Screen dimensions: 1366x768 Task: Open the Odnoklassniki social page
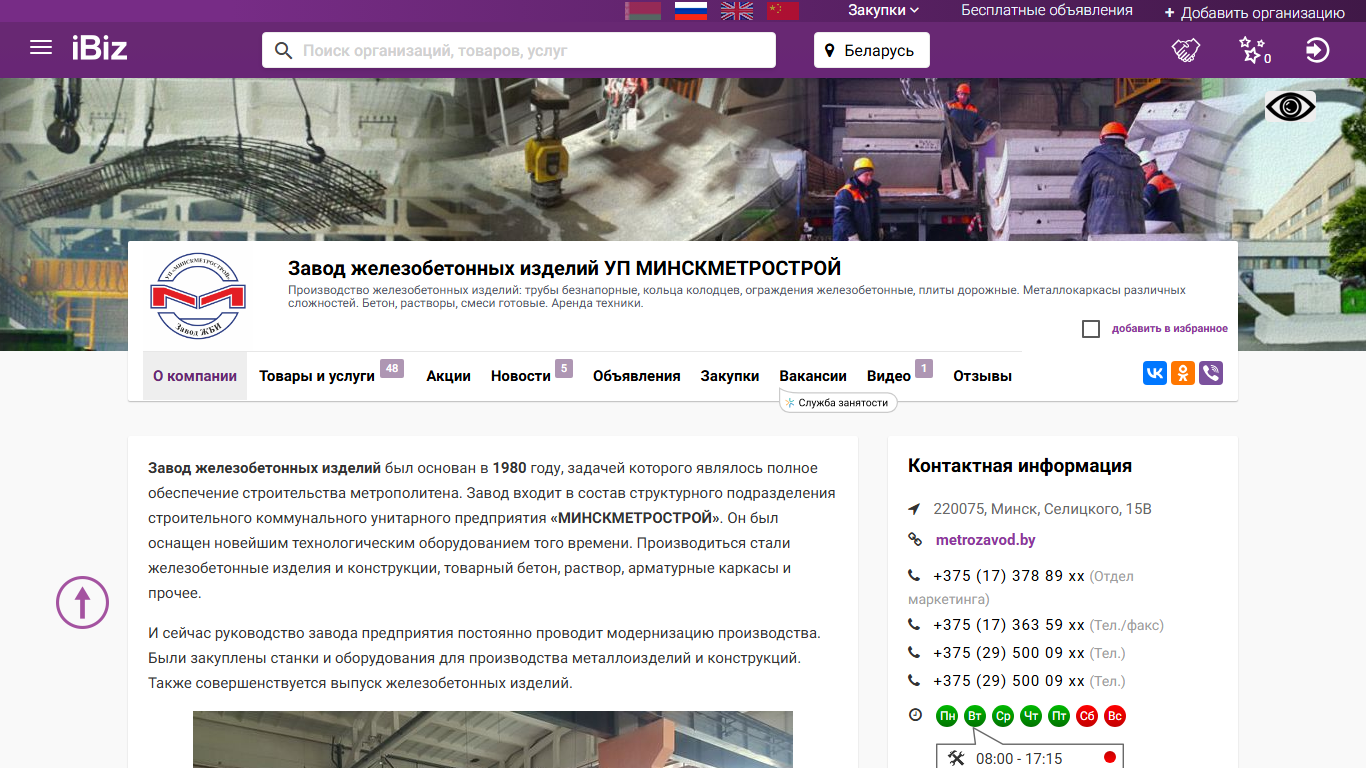[x=1183, y=373]
